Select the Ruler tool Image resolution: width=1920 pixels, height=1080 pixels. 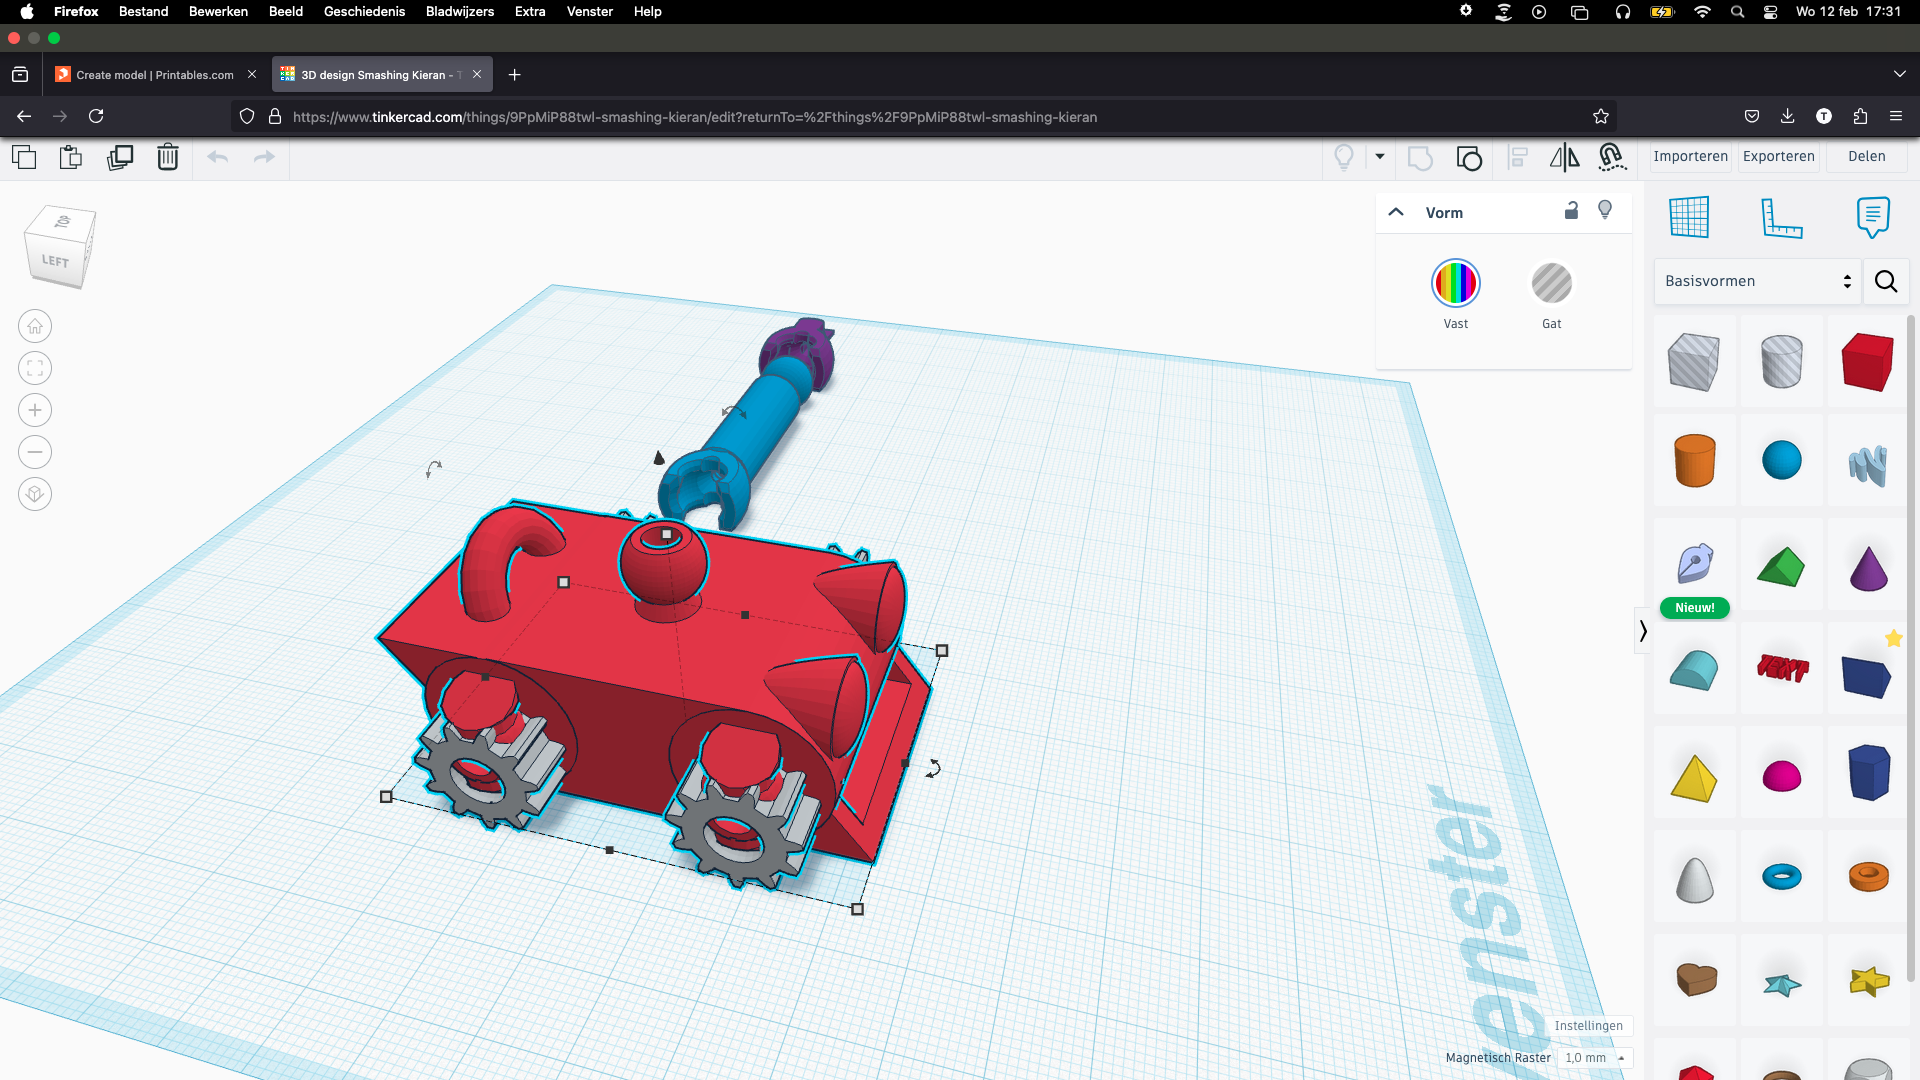pyautogui.click(x=1781, y=217)
